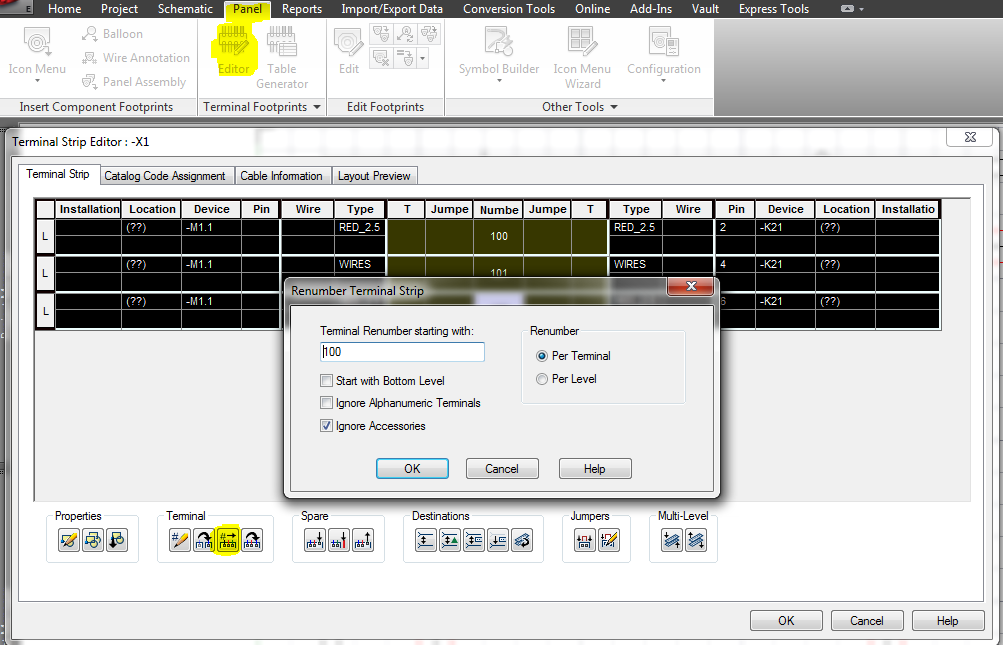The width and height of the screenshot is (1003, 645).
Task: Open the Reports menu
Action: point(302,9)
